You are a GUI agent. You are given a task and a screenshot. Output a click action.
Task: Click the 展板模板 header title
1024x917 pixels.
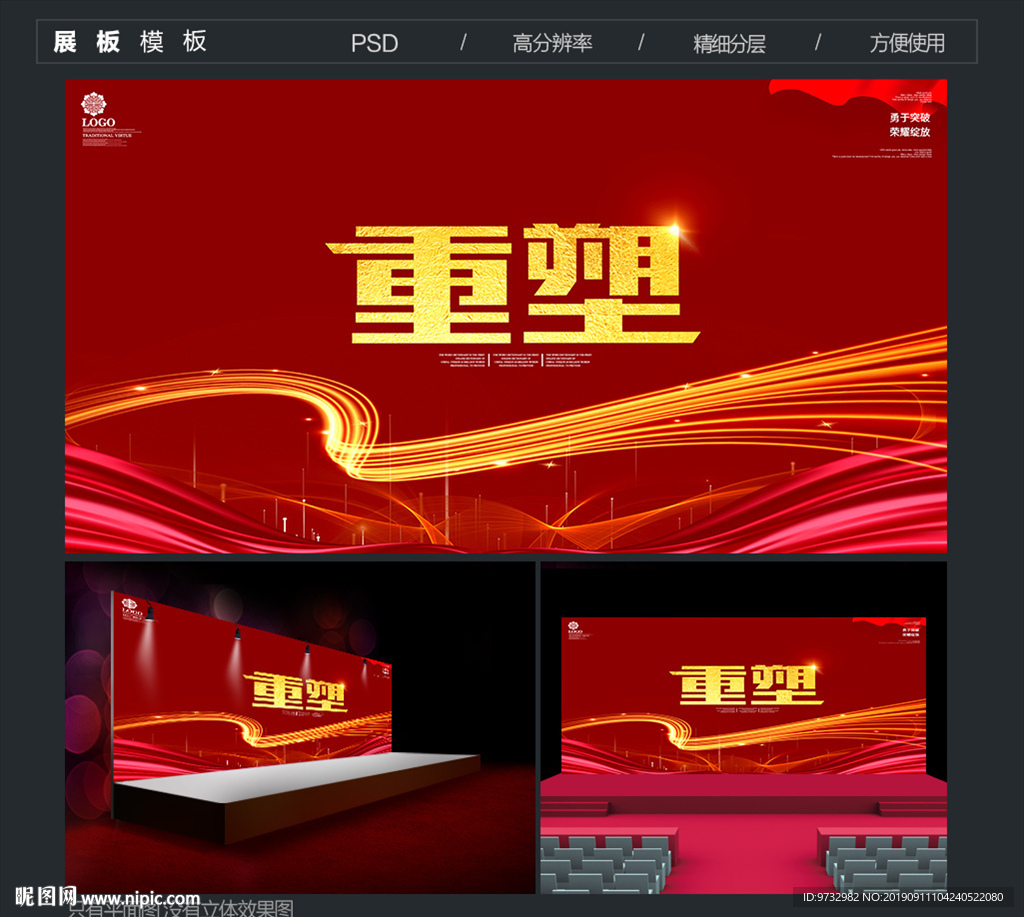coord(130,42)
